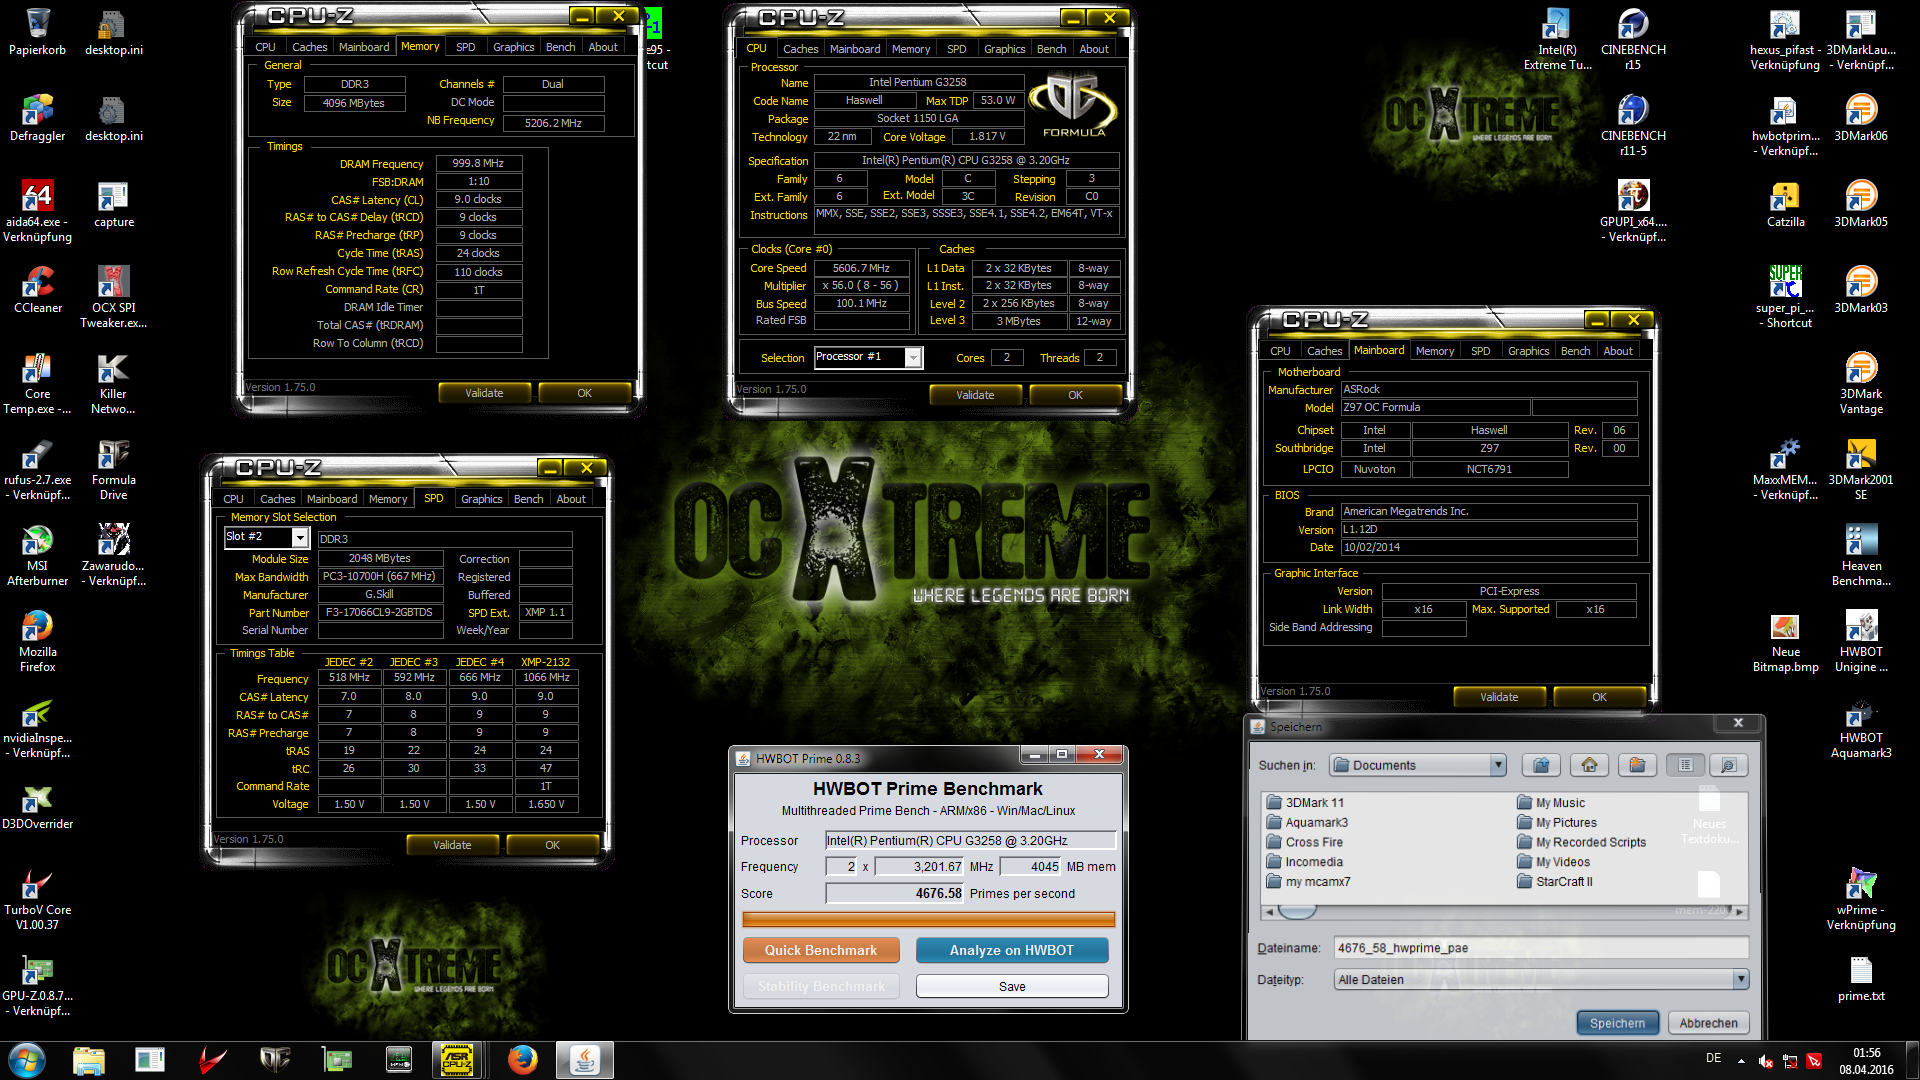Select the Cross Fire folder

1304,842
